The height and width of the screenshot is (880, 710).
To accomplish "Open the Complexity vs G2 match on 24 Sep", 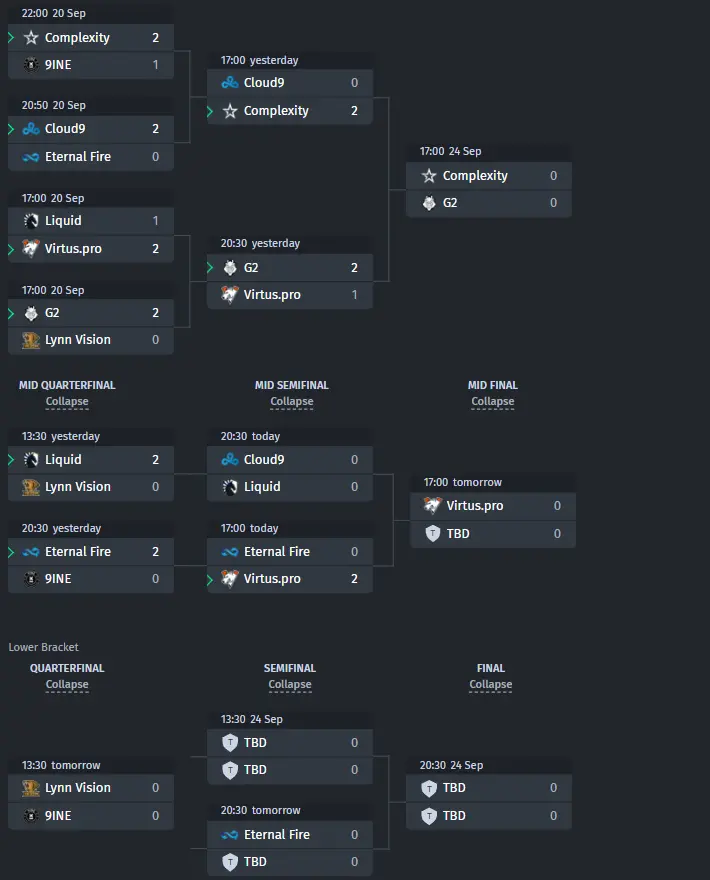I will (489, 181).
